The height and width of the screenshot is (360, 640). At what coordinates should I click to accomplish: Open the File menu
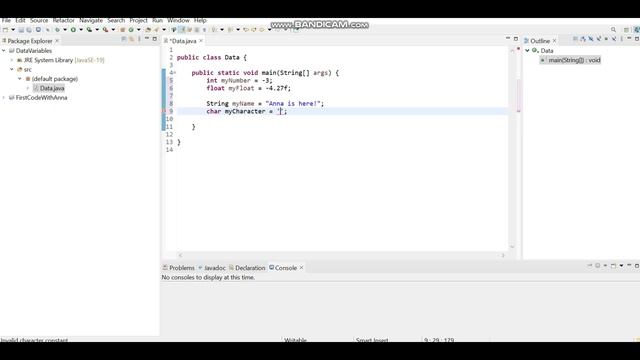click(x=6, y=20)
